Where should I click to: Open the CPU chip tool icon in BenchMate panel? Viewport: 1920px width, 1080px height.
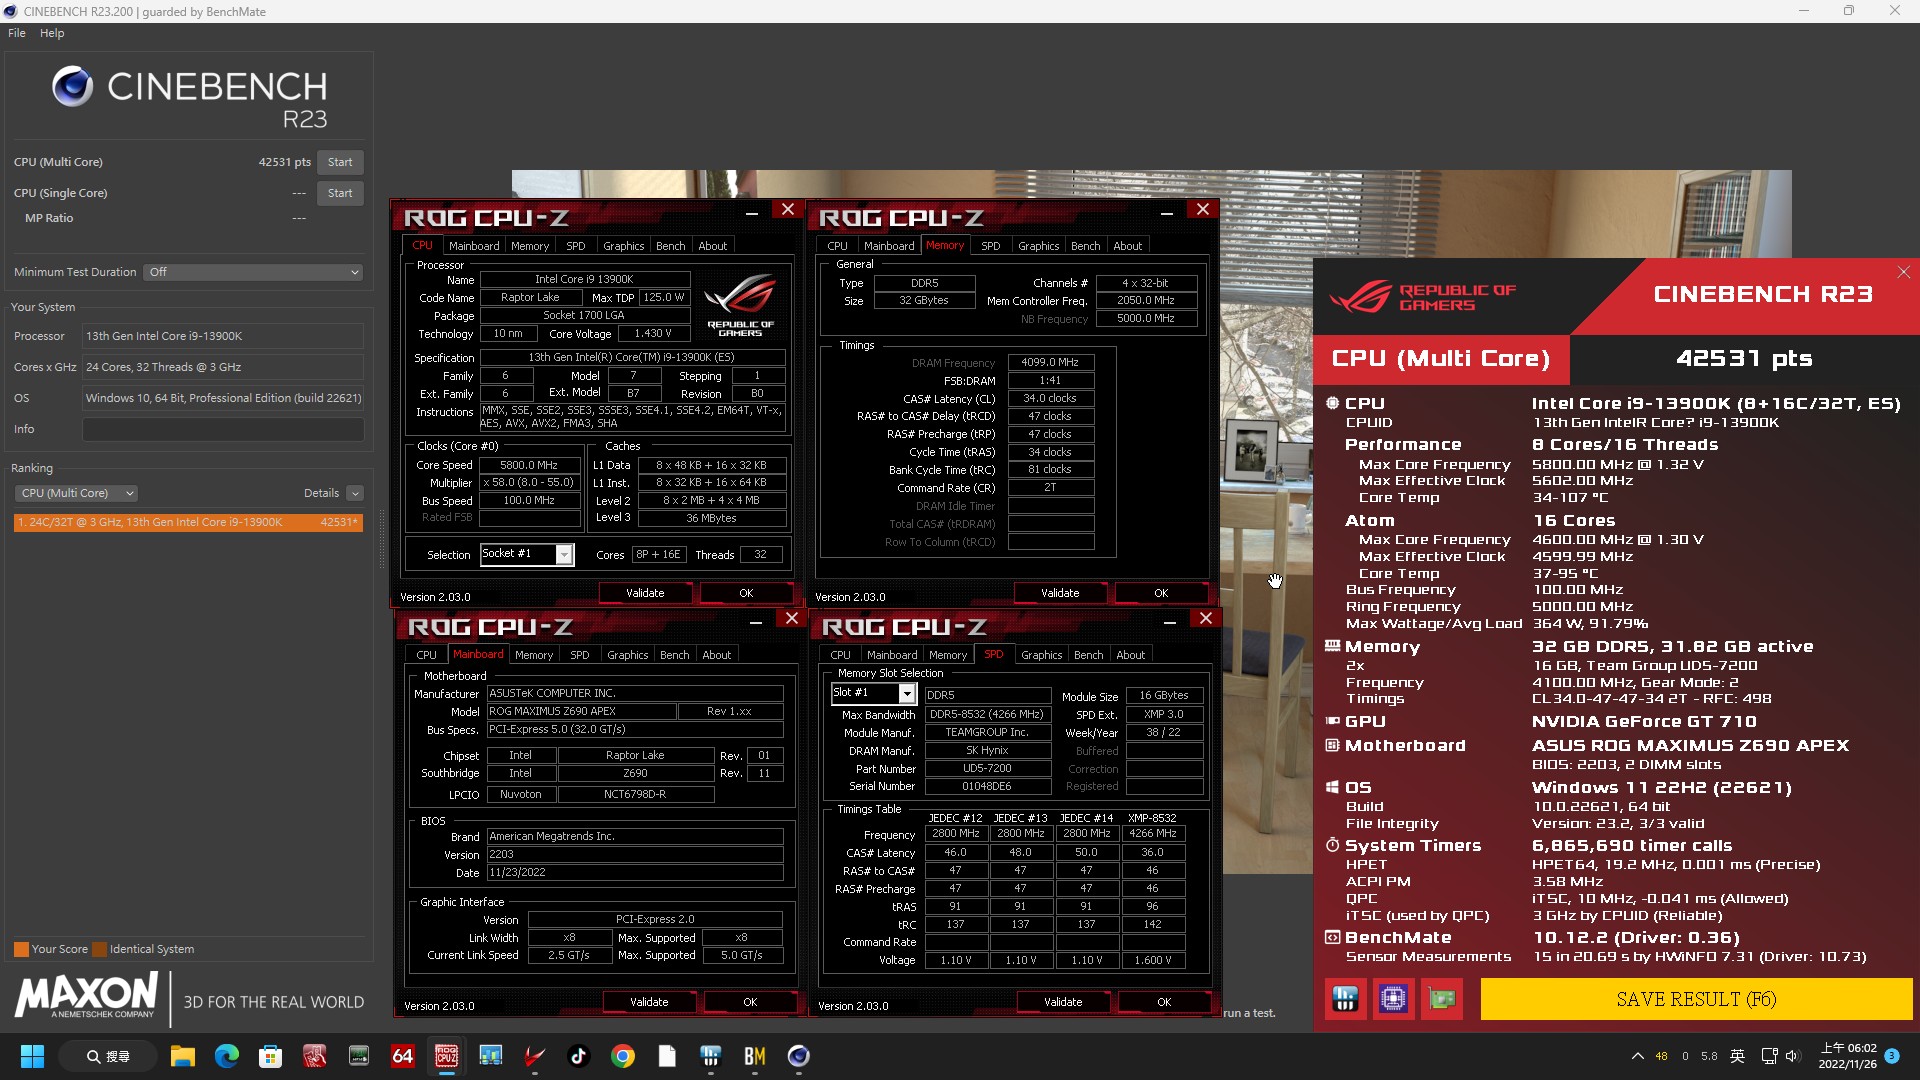click(x=1393, y=999)
